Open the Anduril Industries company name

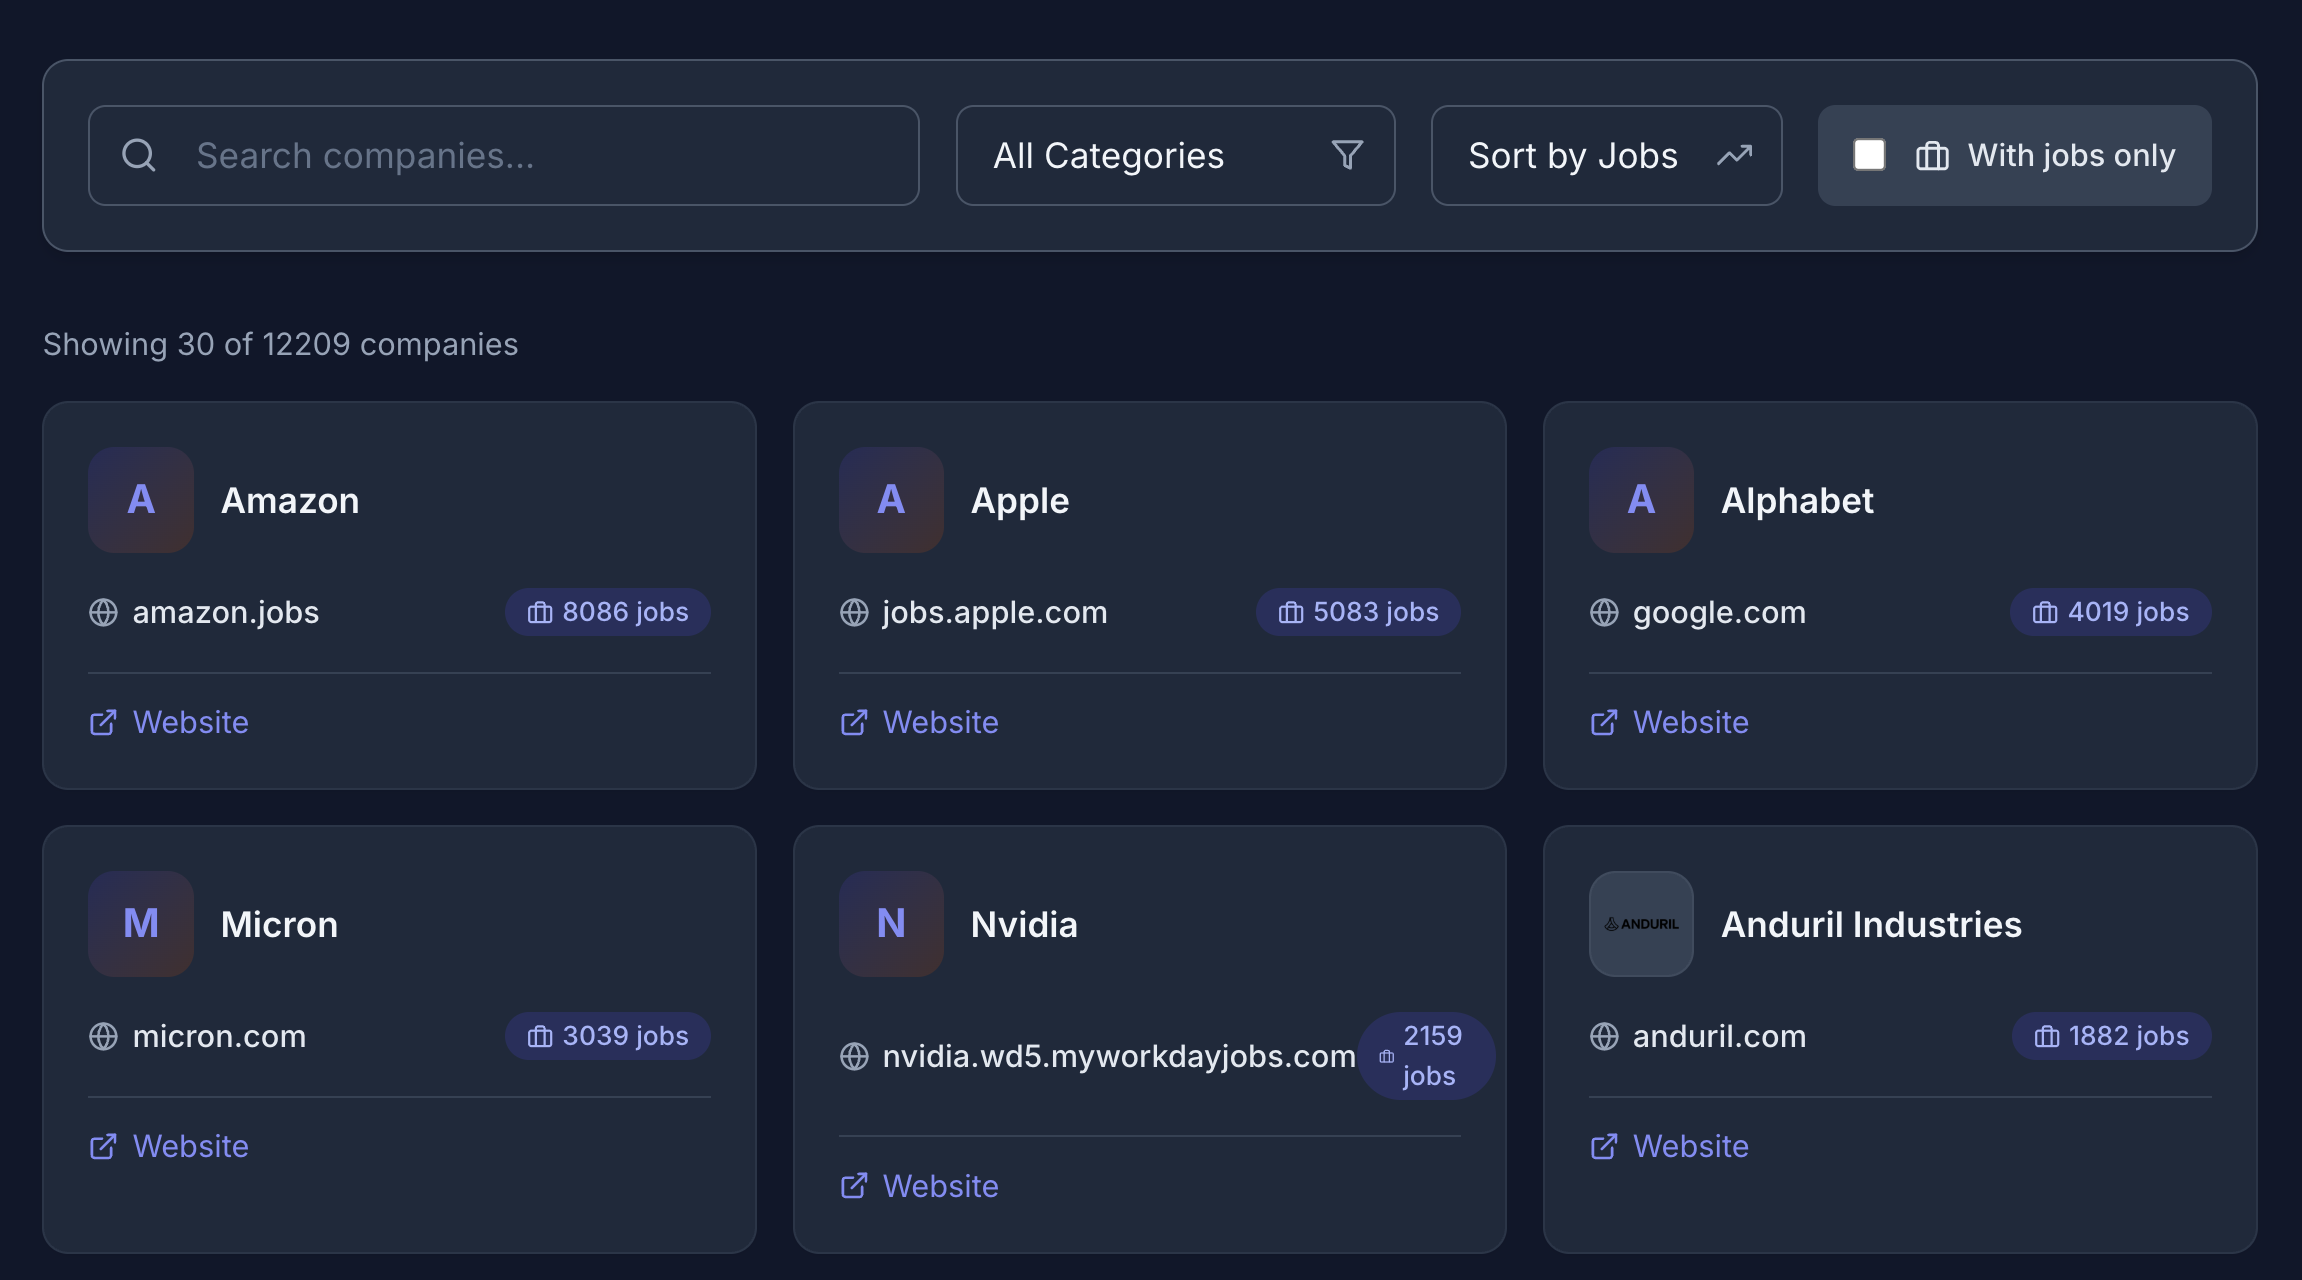click(1871, 924)
